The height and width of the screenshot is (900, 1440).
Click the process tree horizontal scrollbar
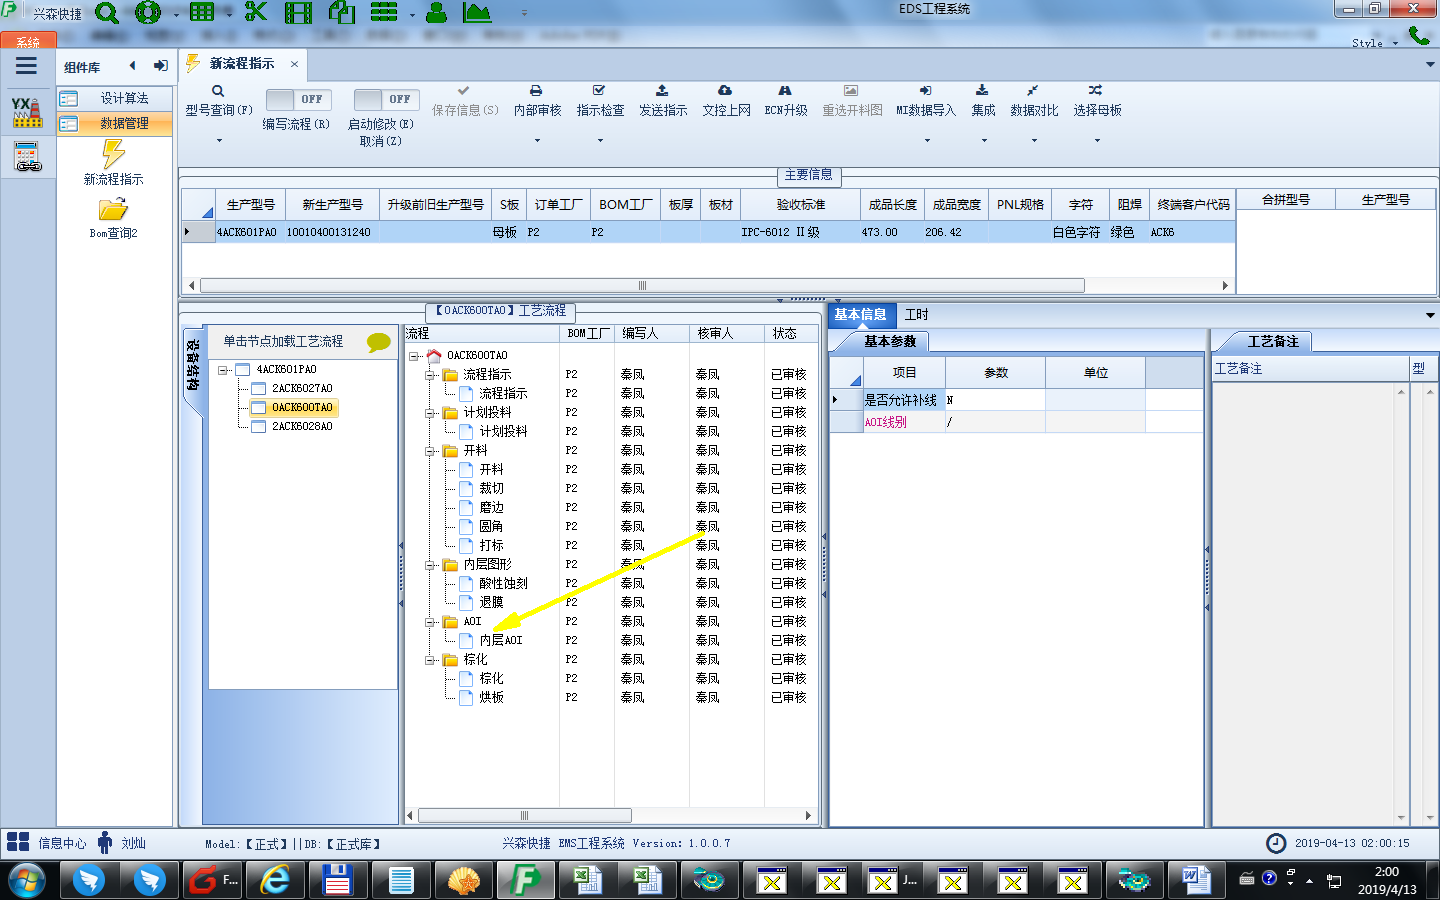tap(524, 815)
